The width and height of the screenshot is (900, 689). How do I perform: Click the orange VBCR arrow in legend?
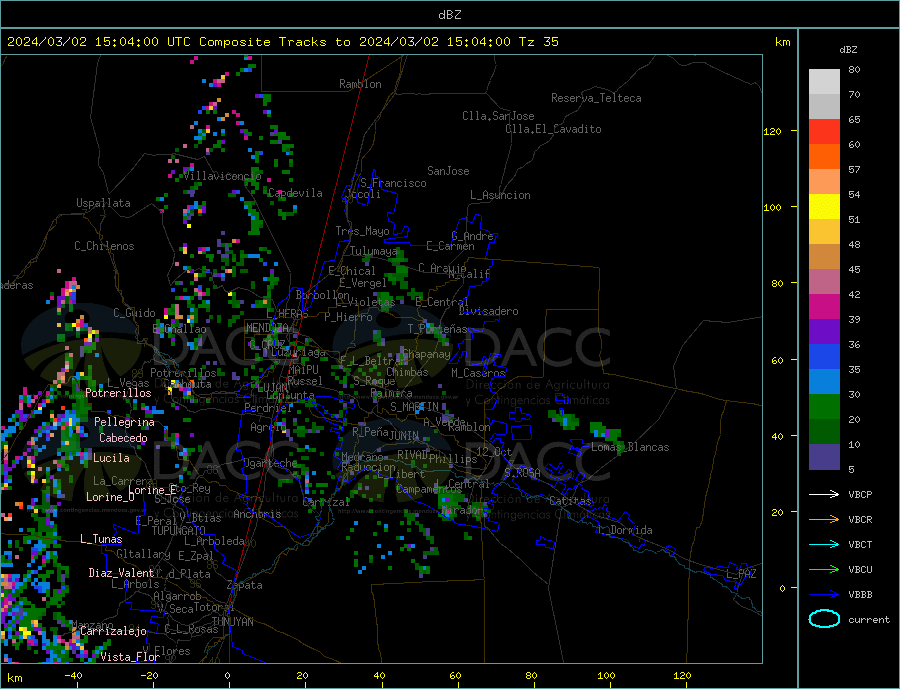[824, 520]
